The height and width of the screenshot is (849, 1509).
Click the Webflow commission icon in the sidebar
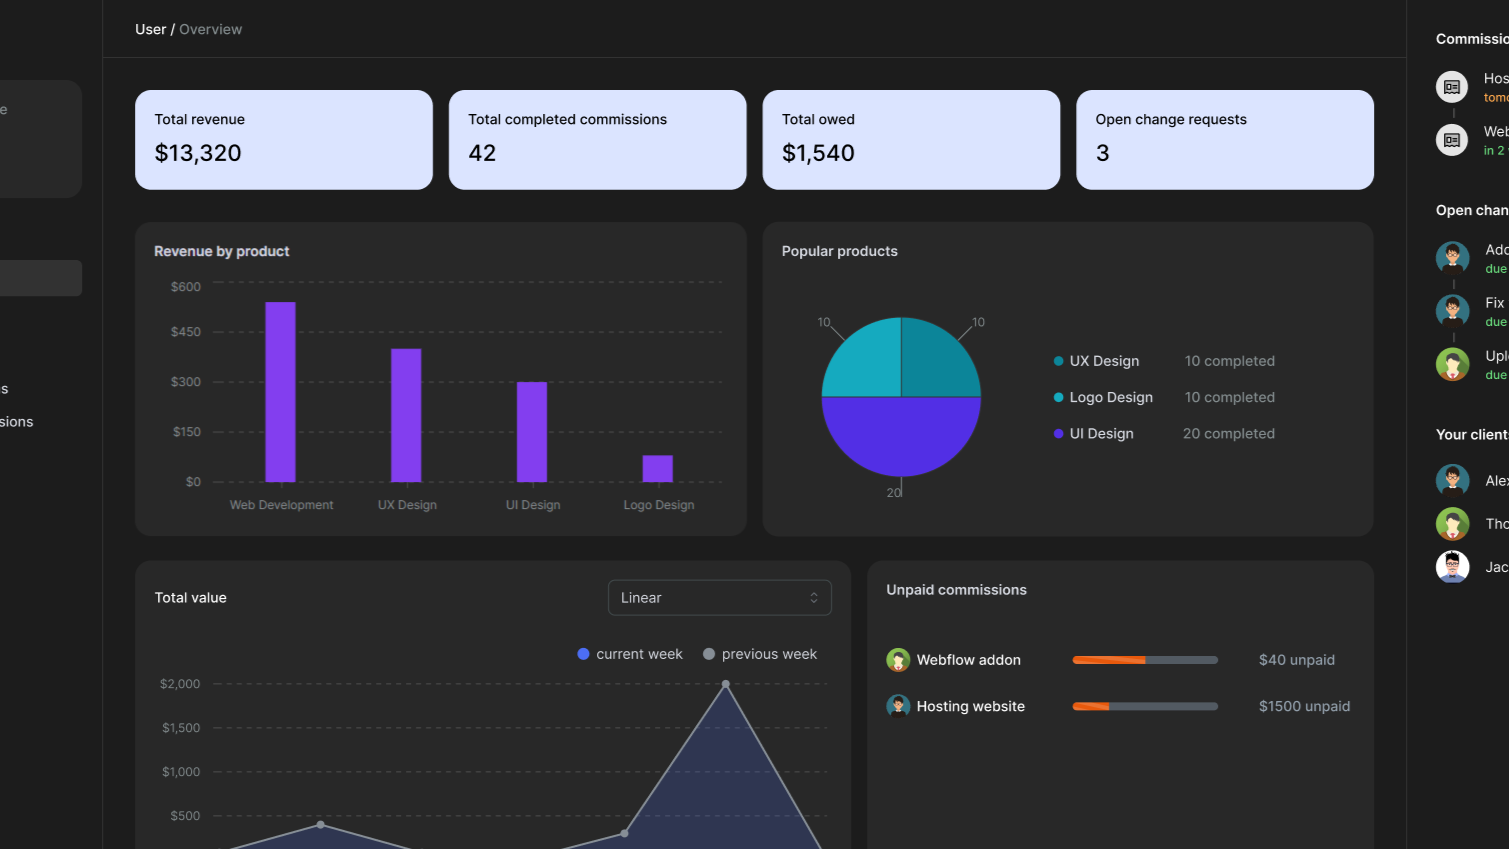coord(1451,139)
